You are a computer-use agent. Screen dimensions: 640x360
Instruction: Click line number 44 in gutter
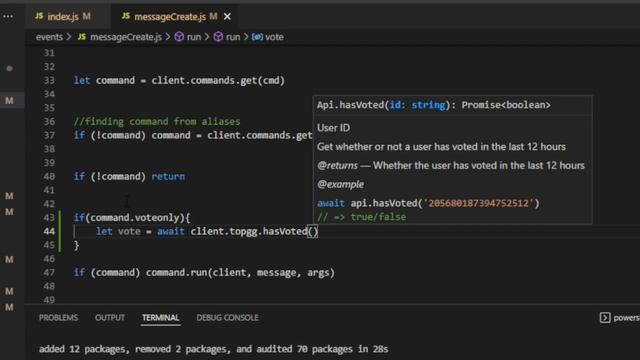coord(49,231)
